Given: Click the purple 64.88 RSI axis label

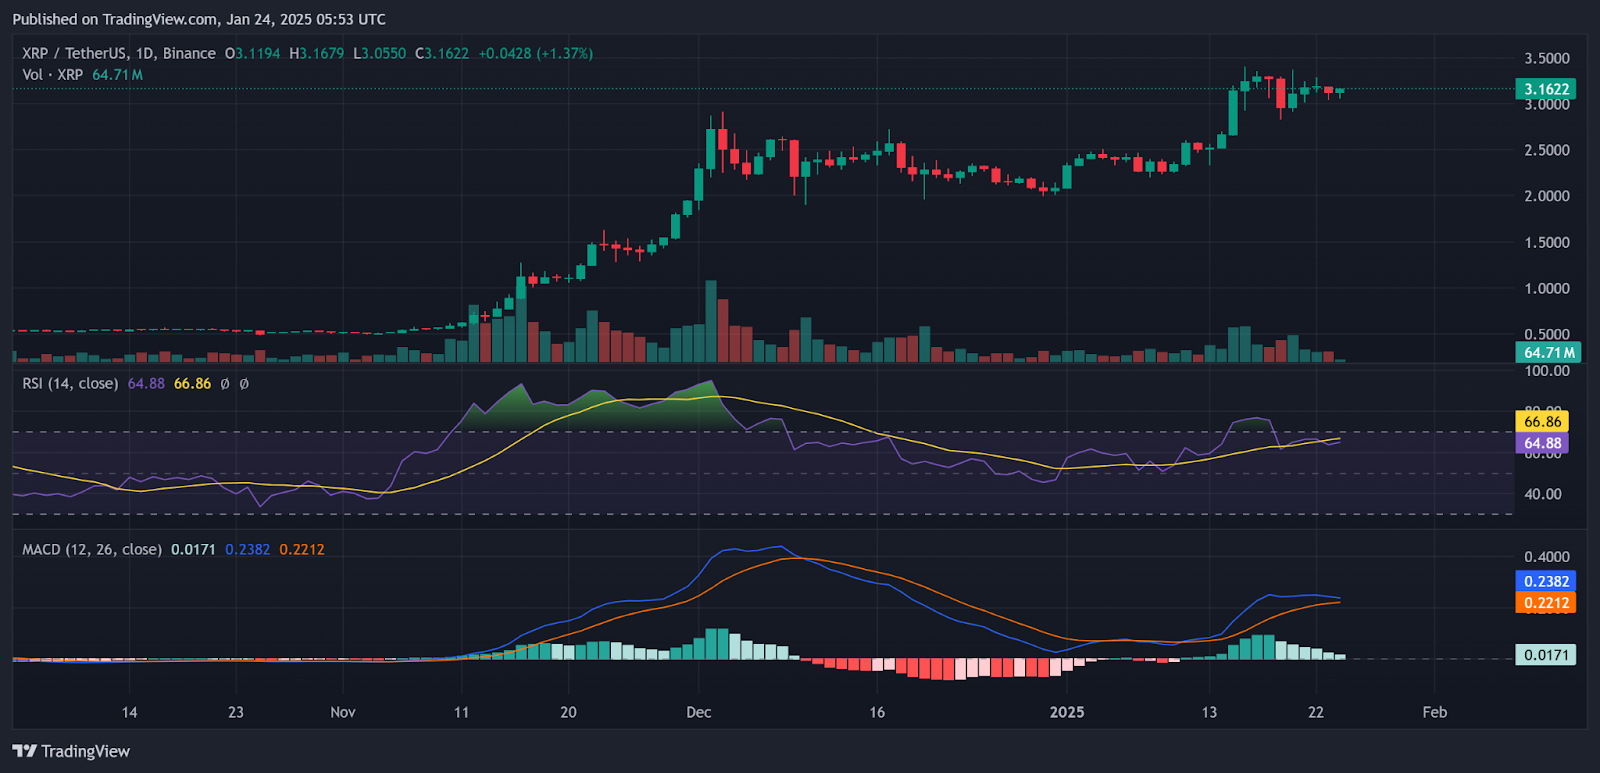Looking at the screenshot, I should click(x=1542, y=443).
